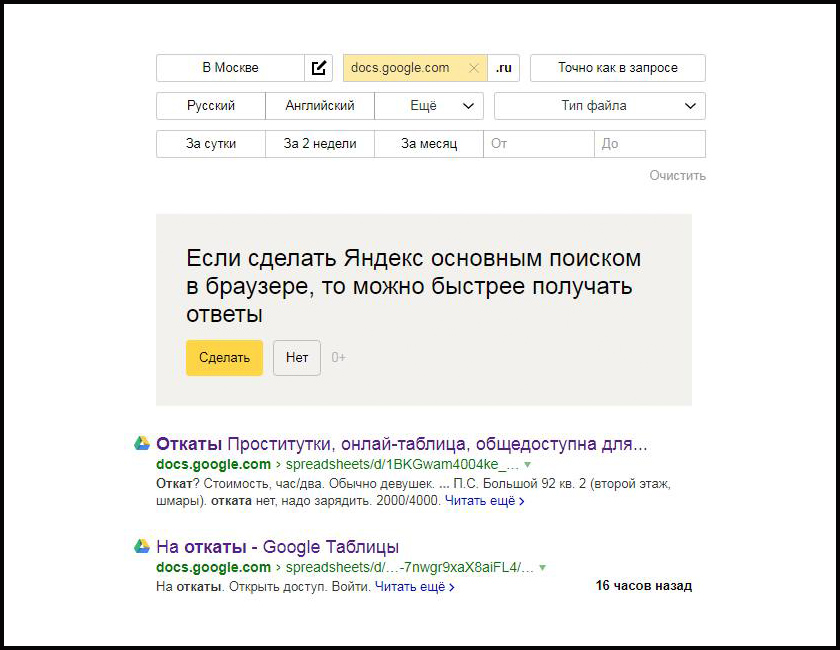Screen dimensions: 840x650
Task: Enable the Точно как в запросе filter
Action: point(617,68)
